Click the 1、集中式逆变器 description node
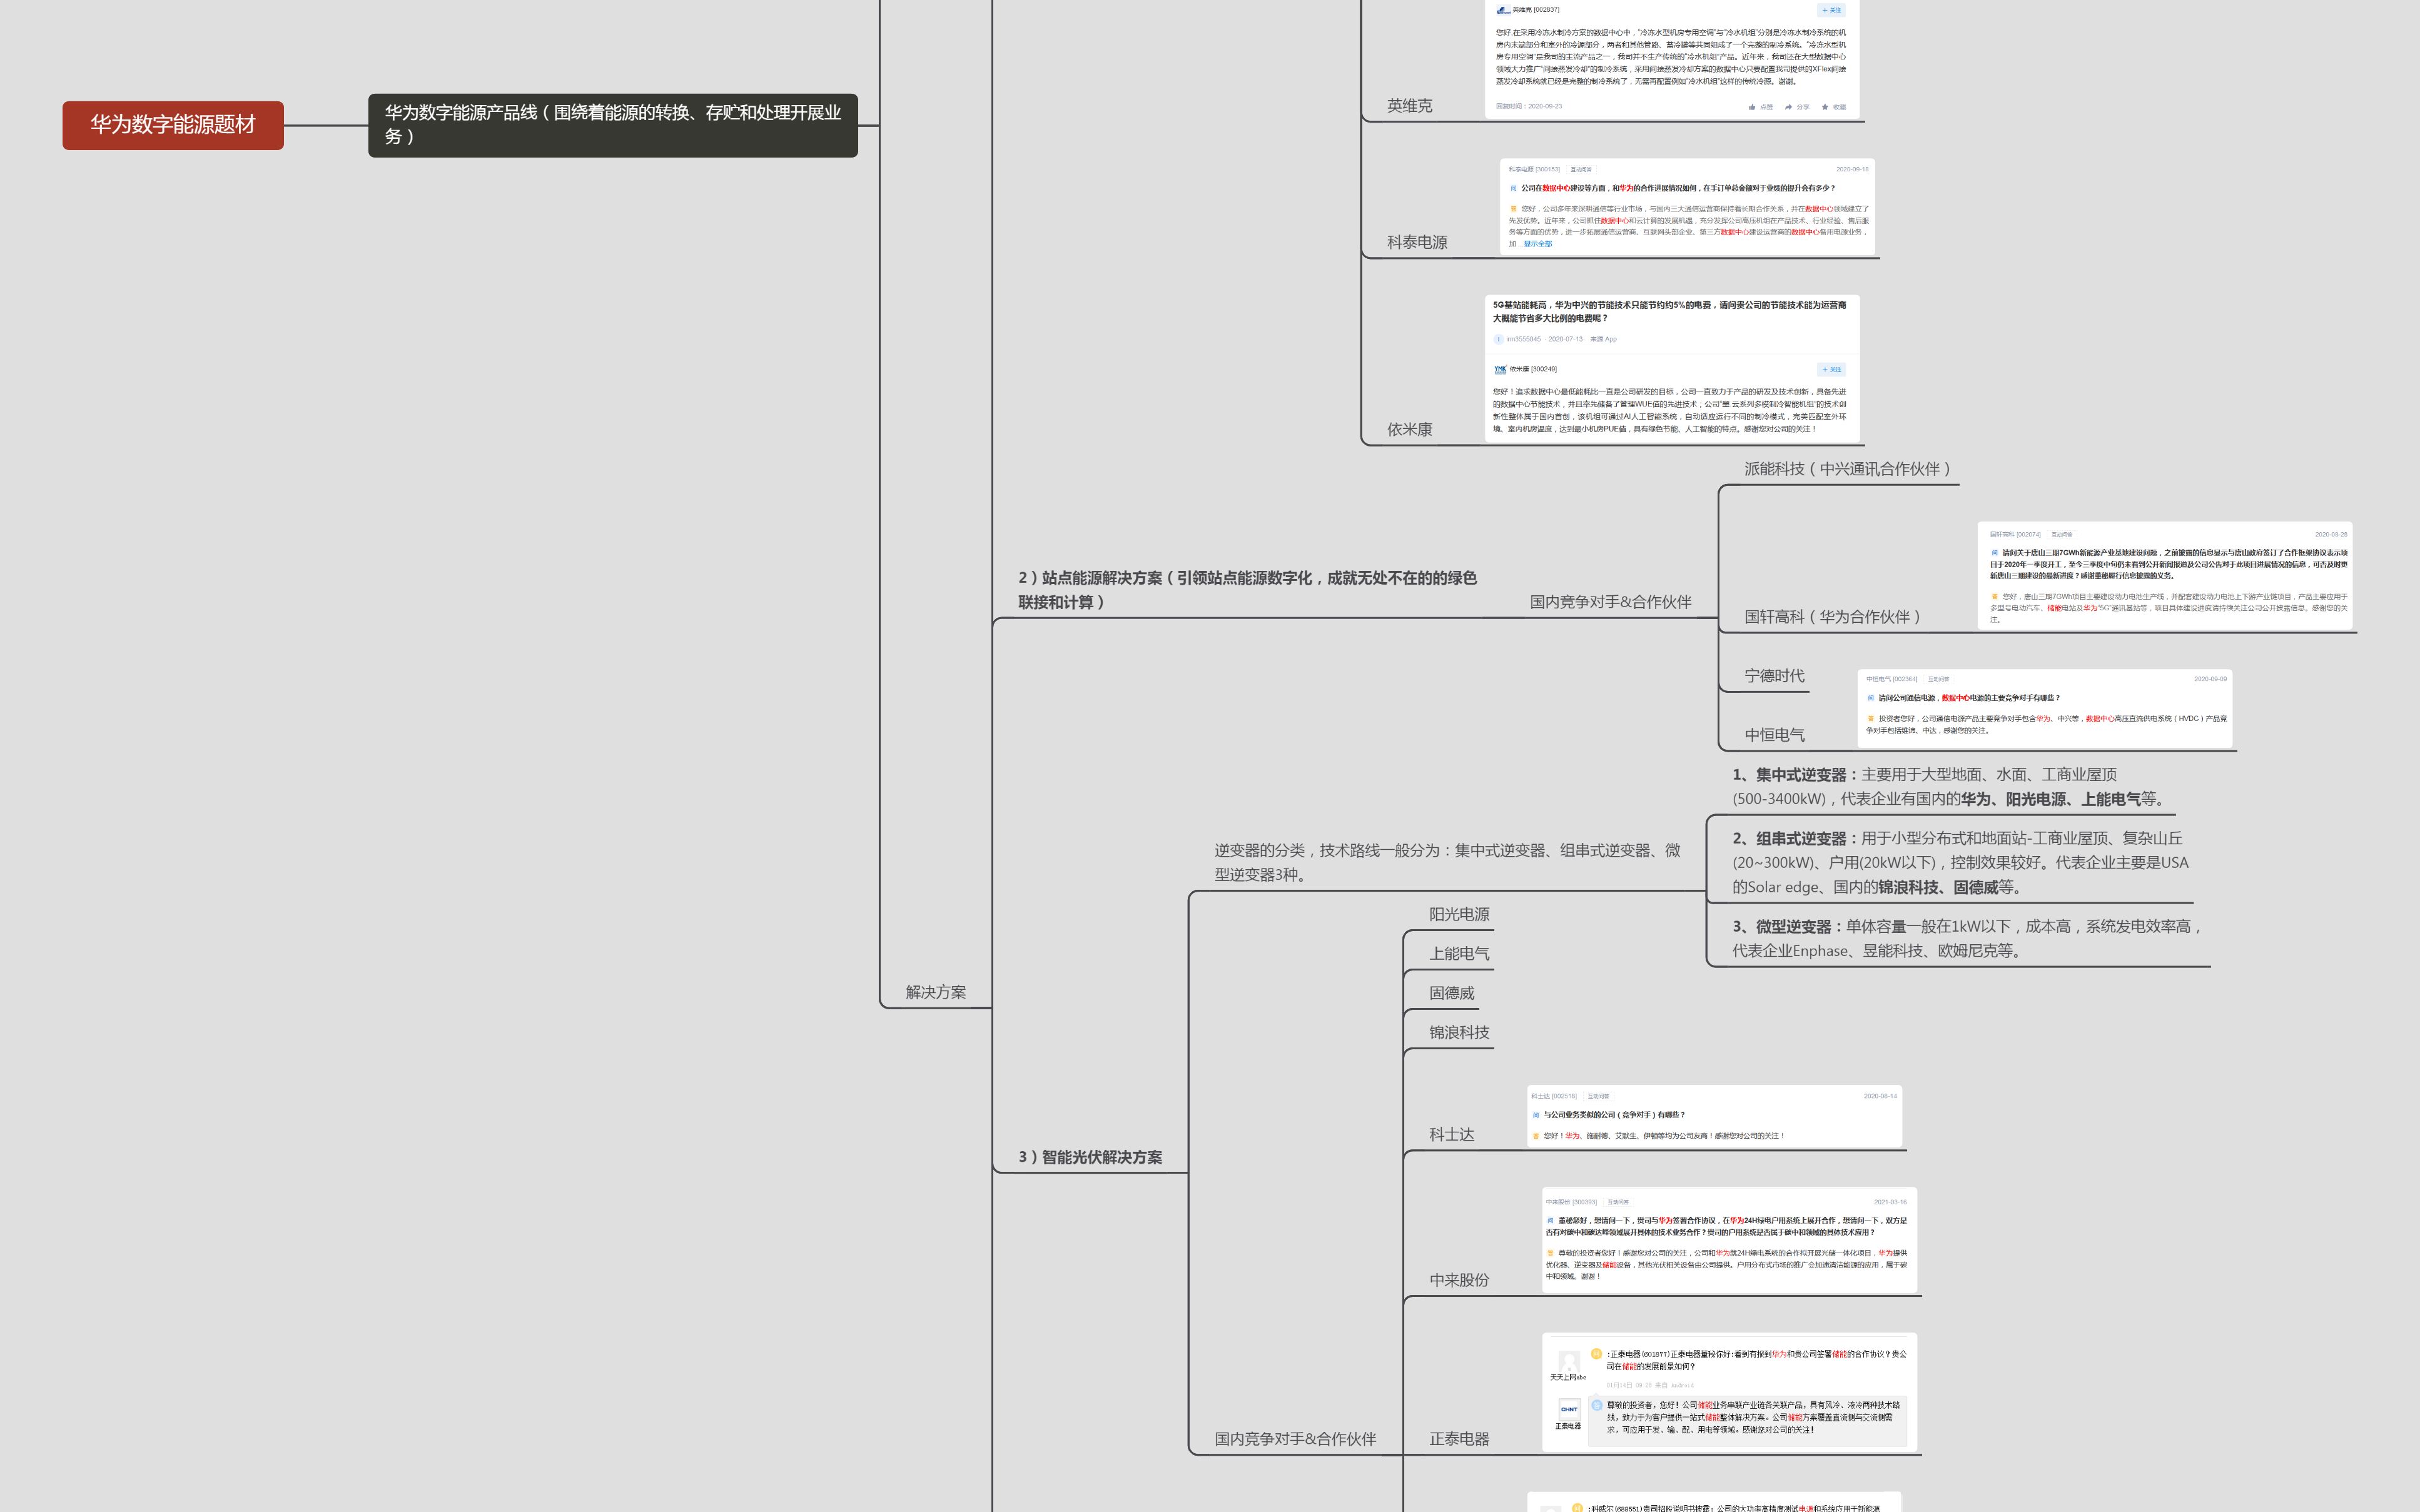2420x1512 pixels. point(1950,786)
